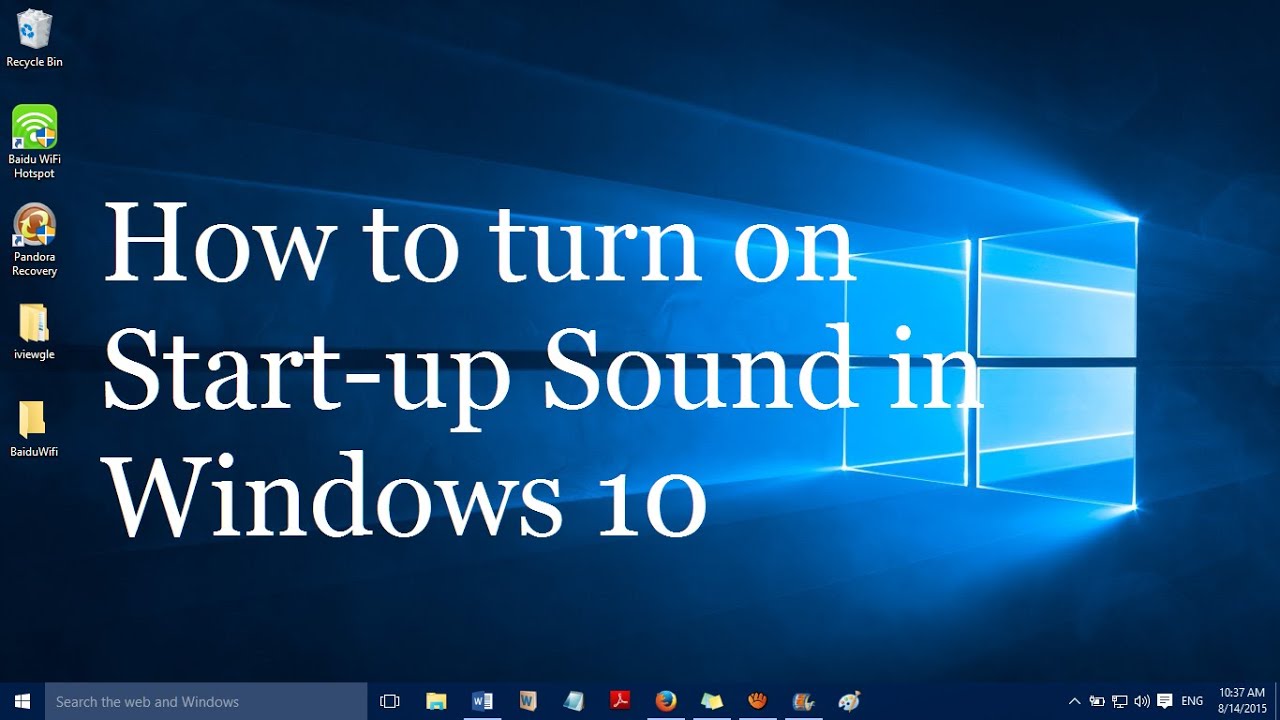Image resolution: width=1280 pixels, height=720 pixels.
Task: Switch to Firefox on the taskbar
Action: (666, 701)
